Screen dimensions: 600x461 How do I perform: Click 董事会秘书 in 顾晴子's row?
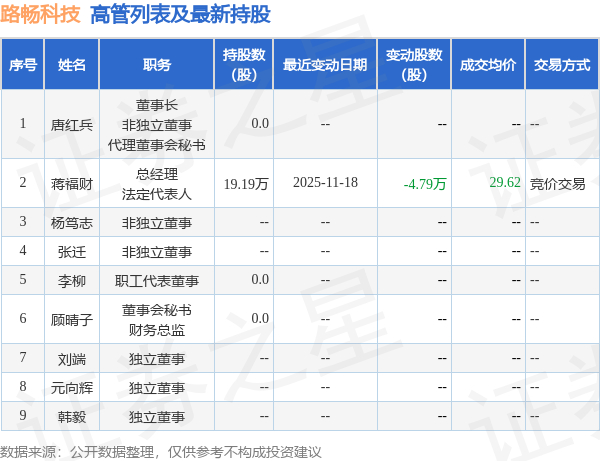click(x=157, y=310)
